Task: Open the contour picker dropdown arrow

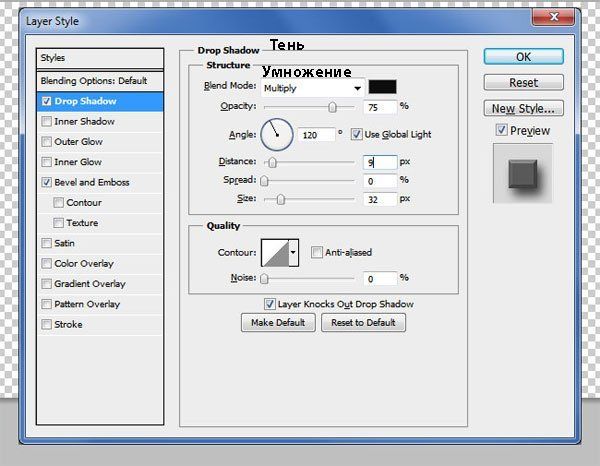Action: coord(293,253)
